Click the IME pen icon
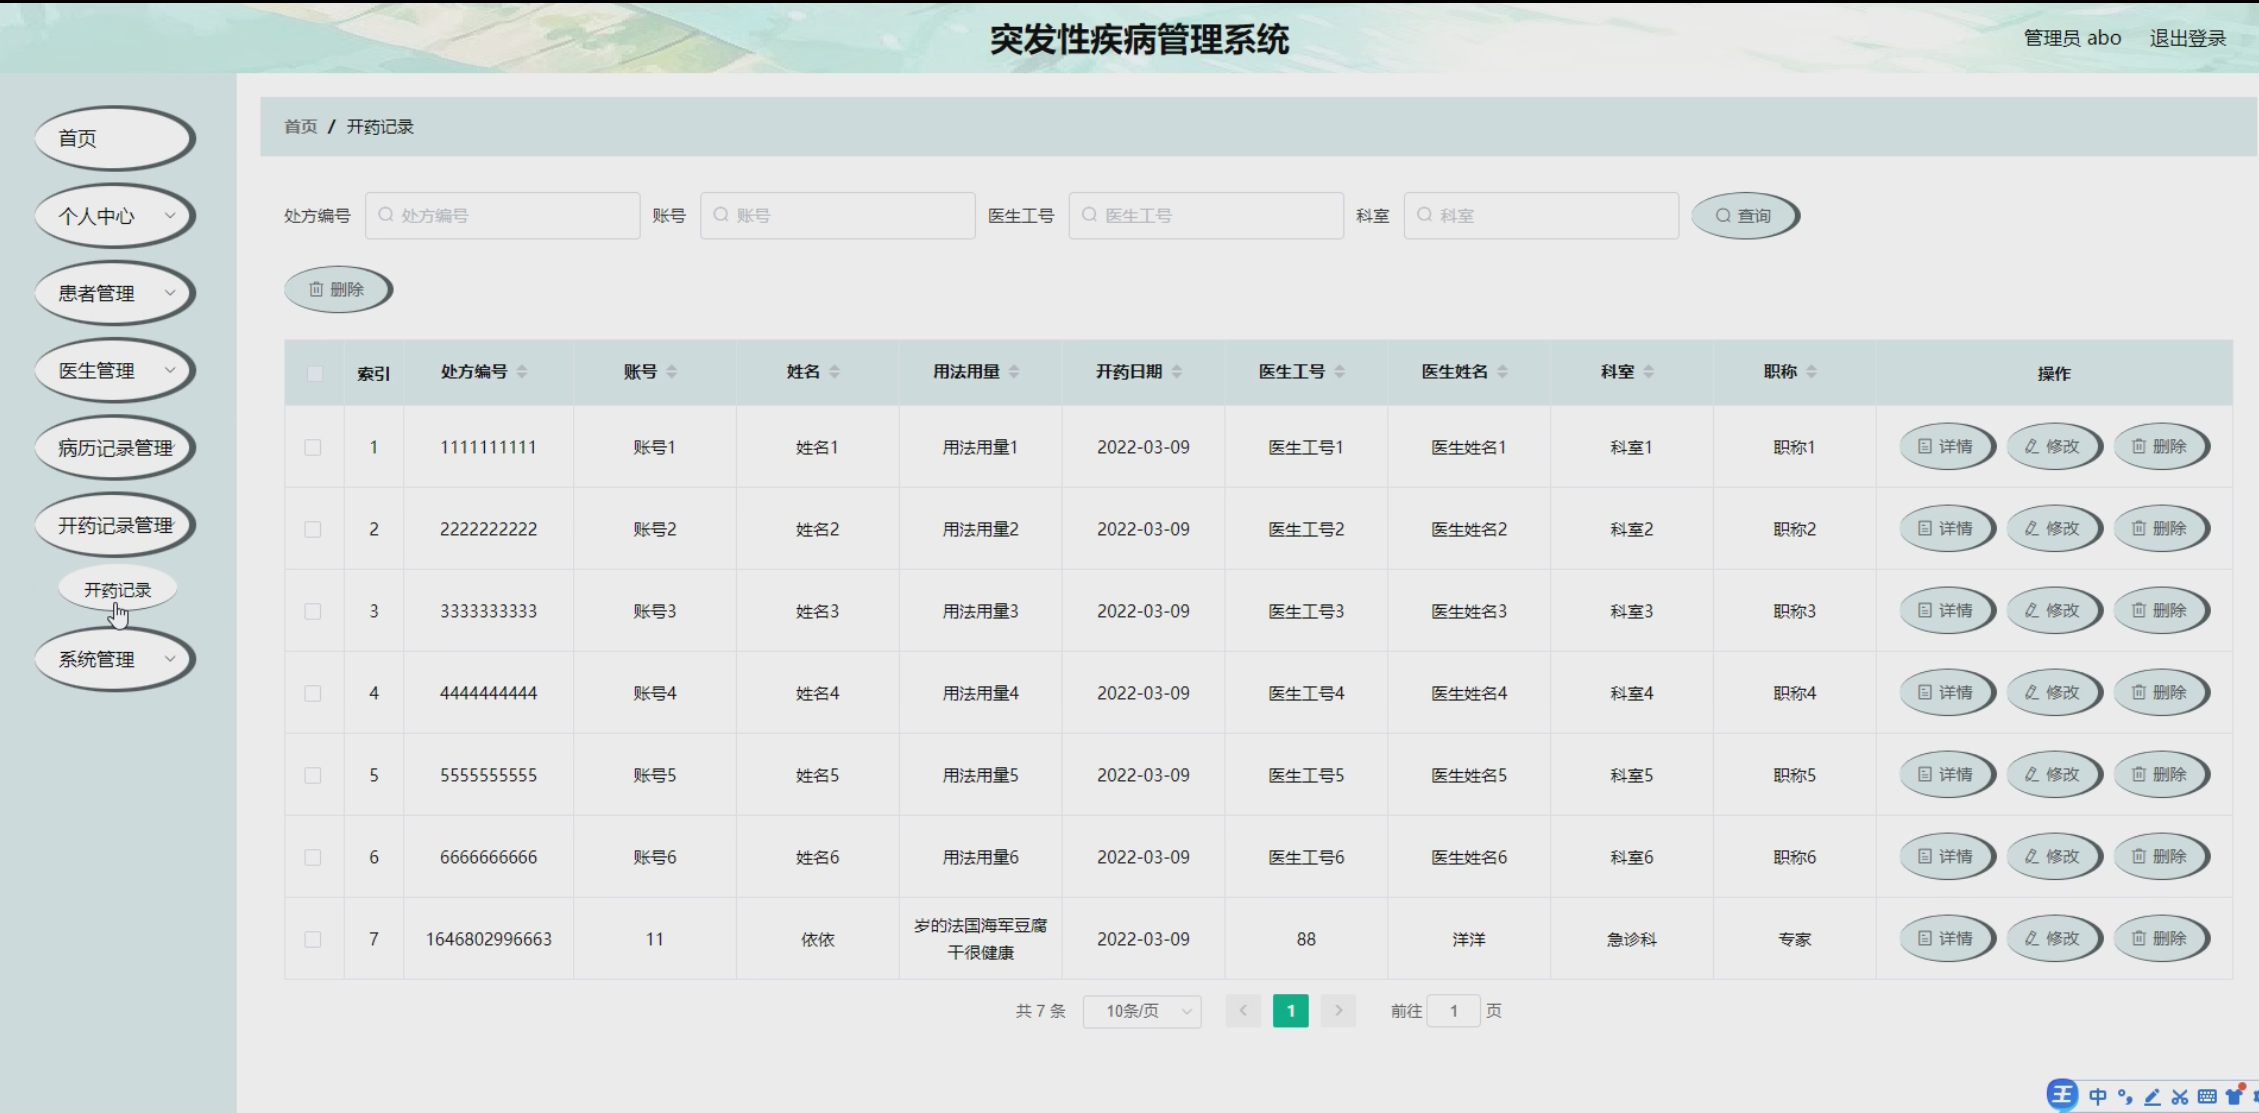Screen dimensions: 2259x1113 pos(2152,1097)
